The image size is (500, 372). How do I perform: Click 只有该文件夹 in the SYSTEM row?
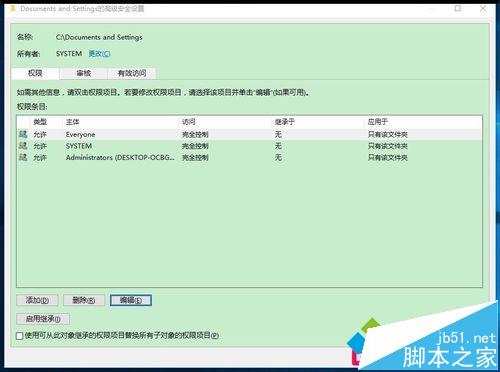click(x=388, y=146)
